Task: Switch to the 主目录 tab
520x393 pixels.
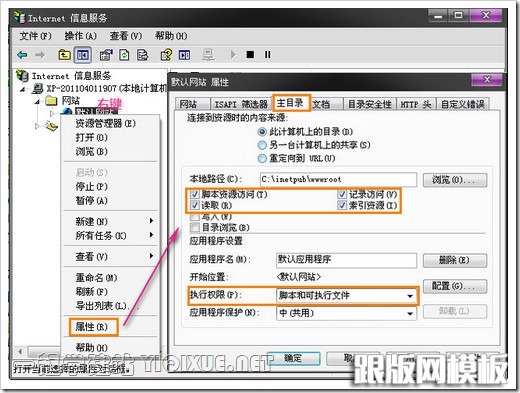Action: click(291, 103)
